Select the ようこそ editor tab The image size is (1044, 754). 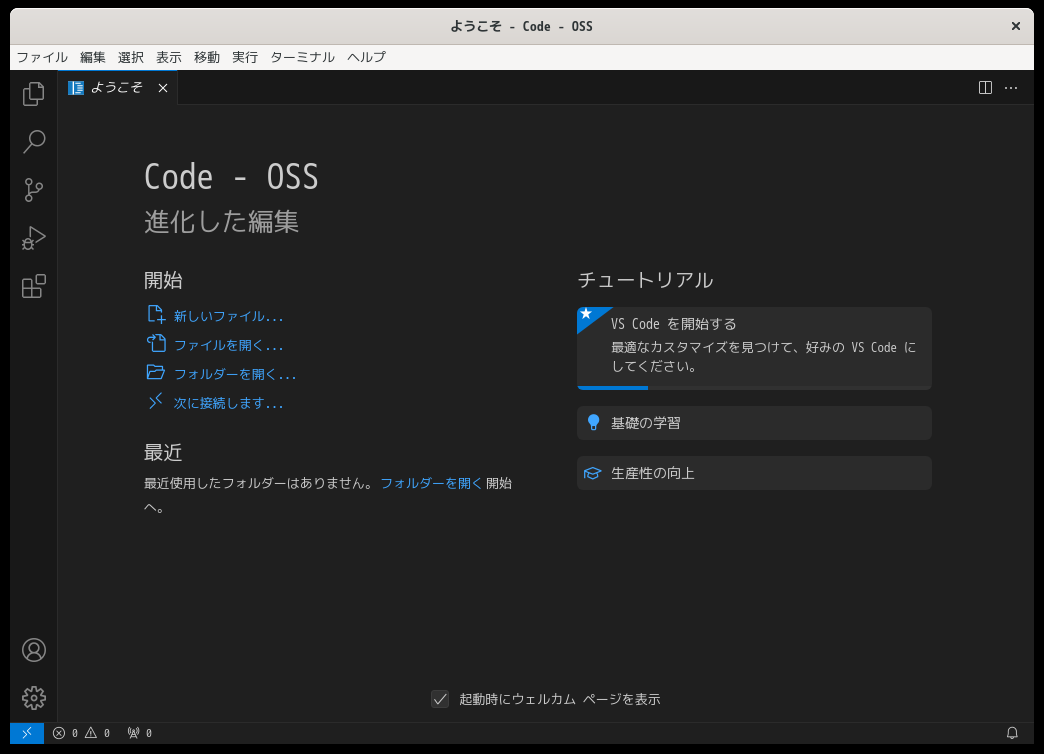118,87
